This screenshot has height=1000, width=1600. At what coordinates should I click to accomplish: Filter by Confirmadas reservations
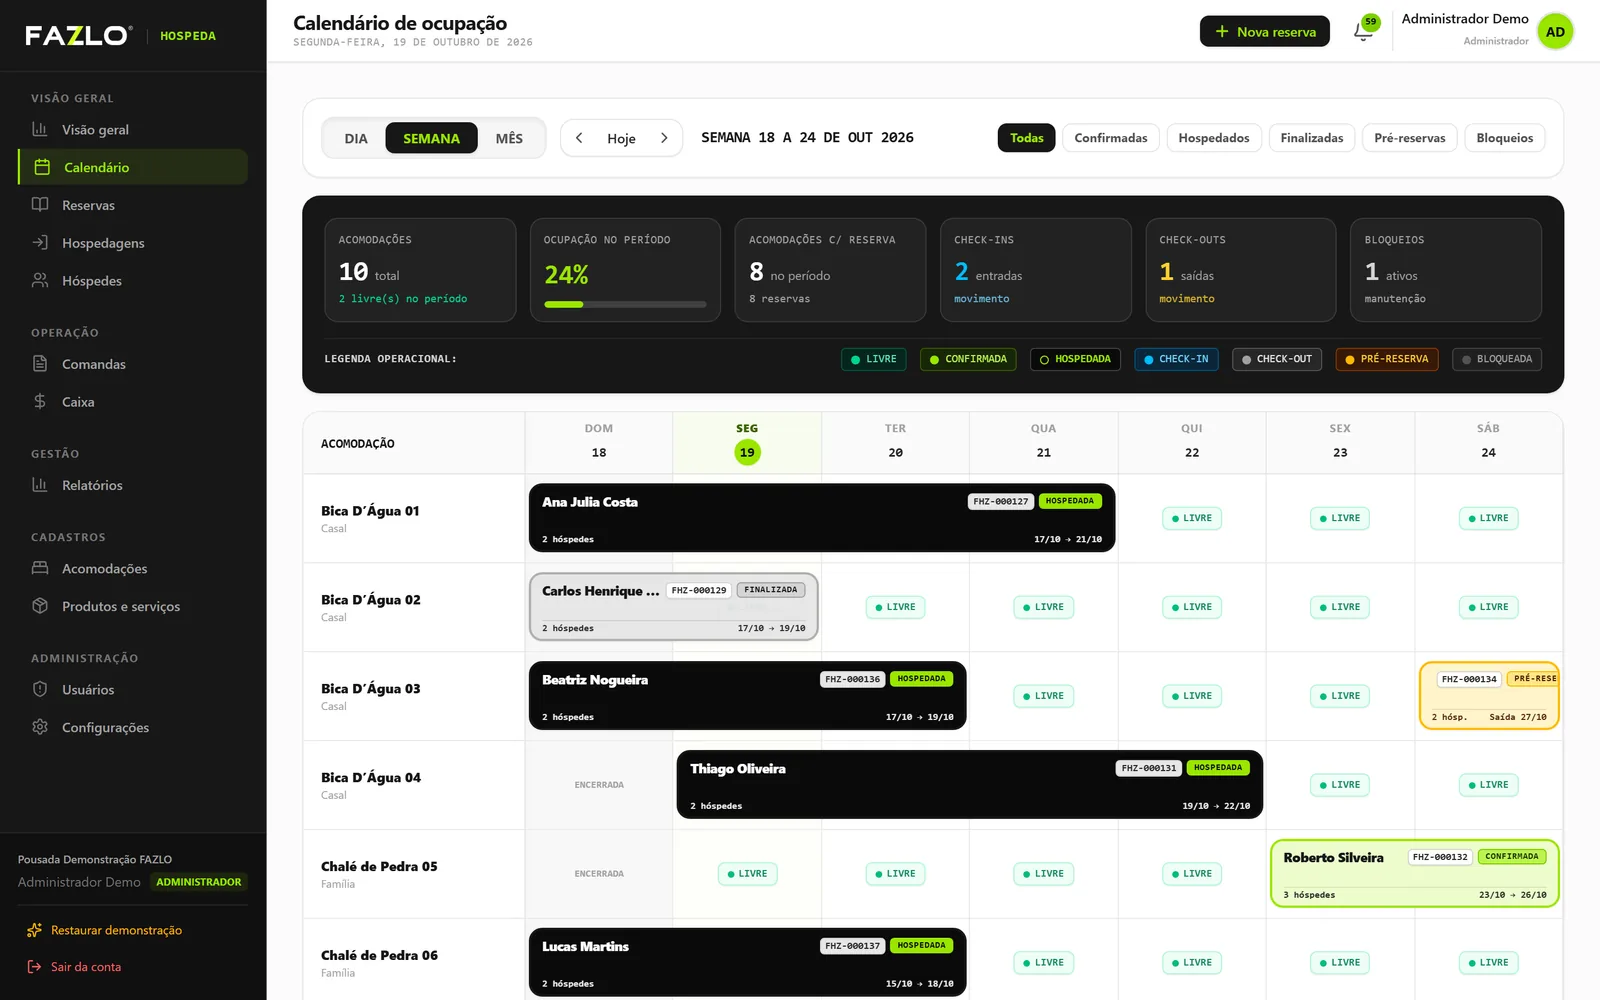click(1111, 138)
